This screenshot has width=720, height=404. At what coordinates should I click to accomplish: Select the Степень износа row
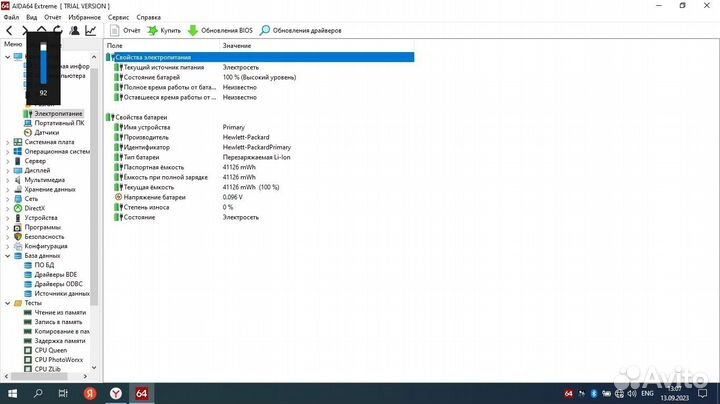point(259,207)
